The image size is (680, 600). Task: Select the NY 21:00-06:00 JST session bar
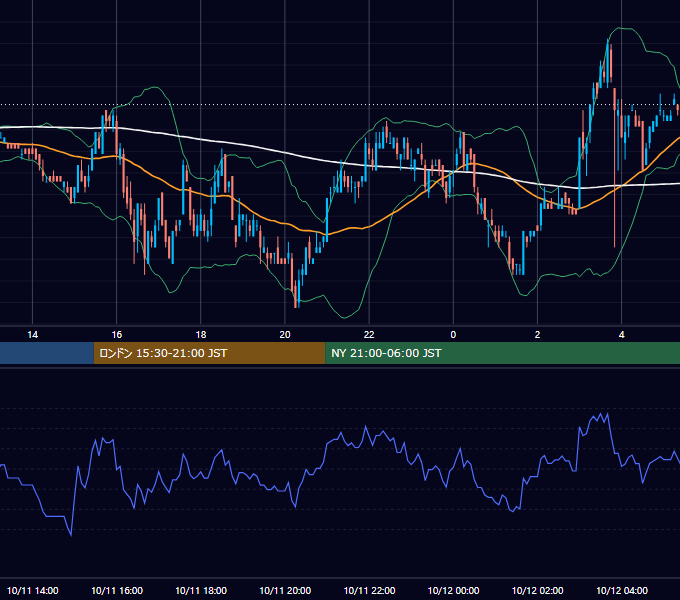coord(503,353)
